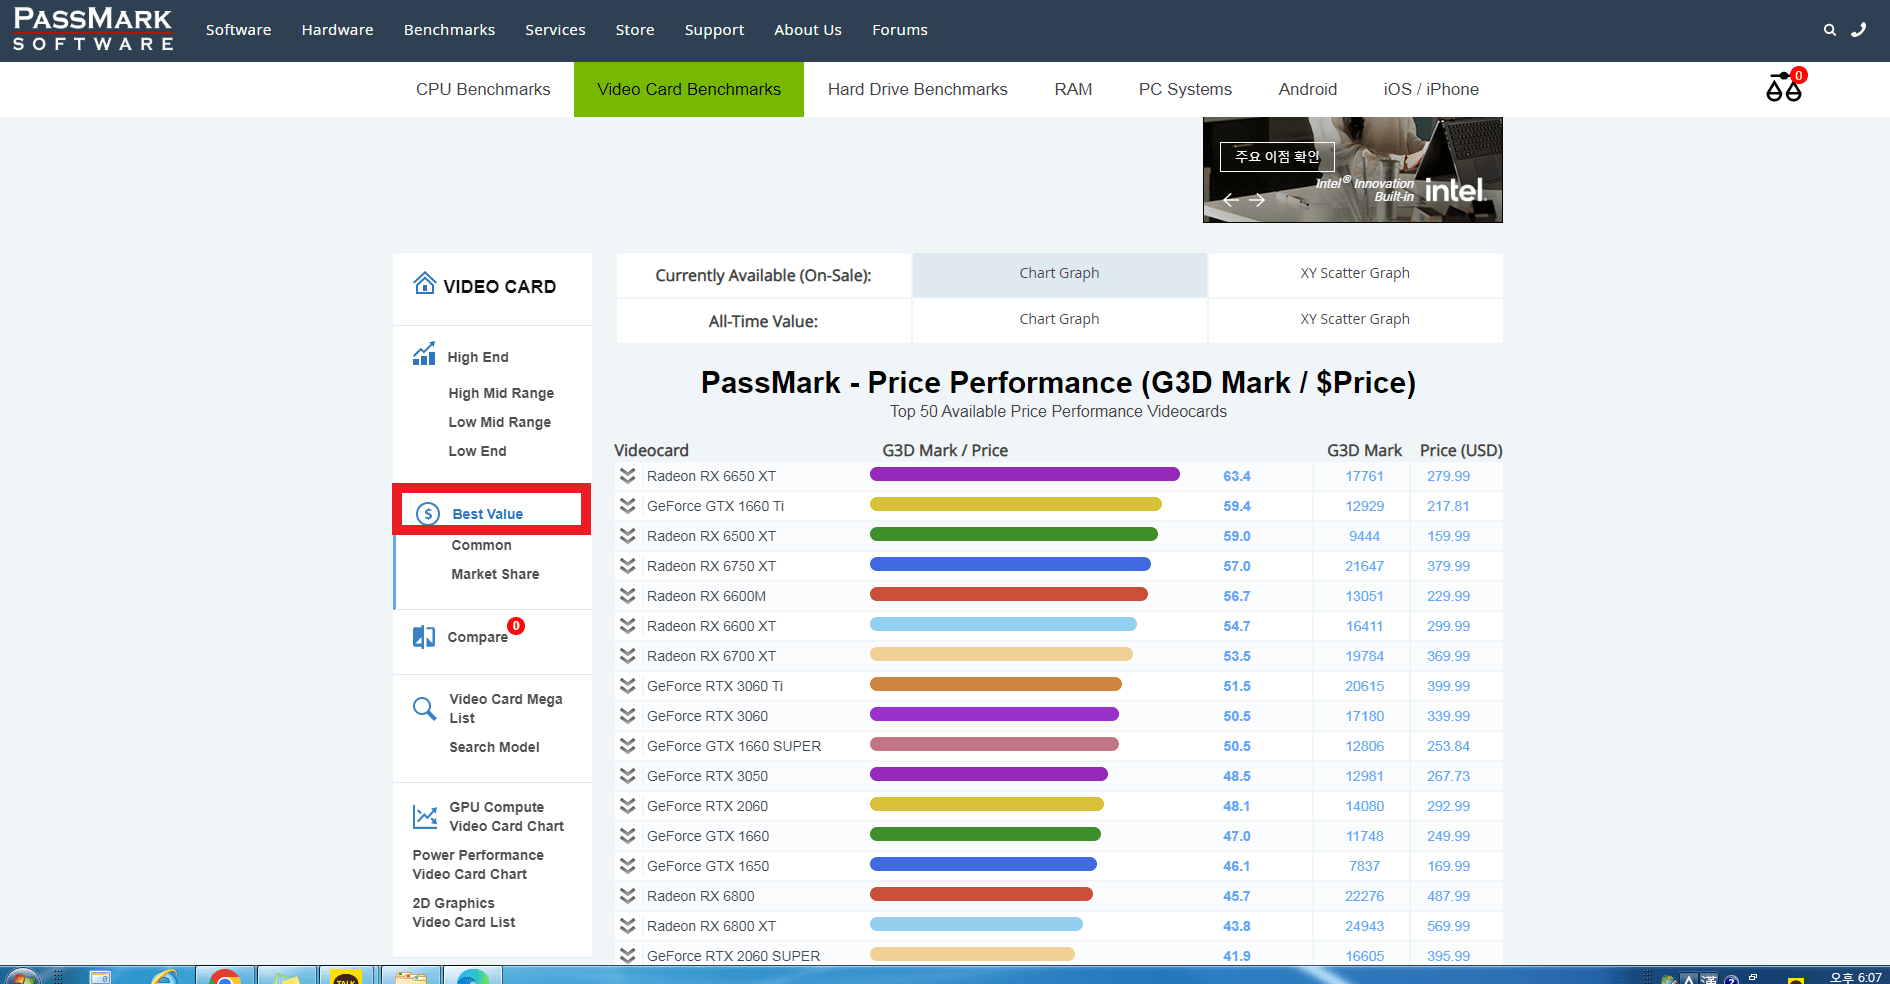Open the Benchmarks menu in the top bar

point(449,30)
